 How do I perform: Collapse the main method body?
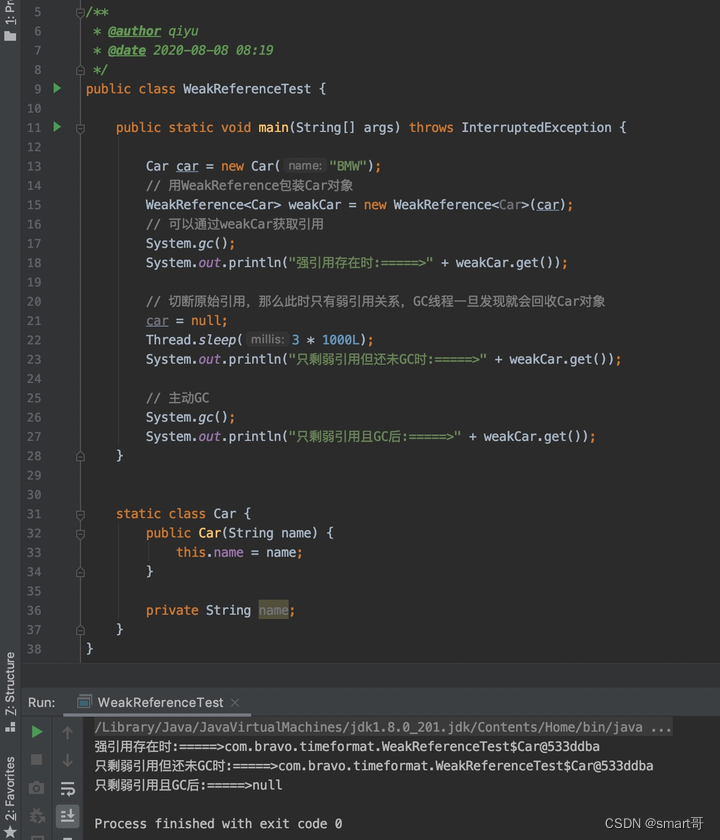[80, 128]
